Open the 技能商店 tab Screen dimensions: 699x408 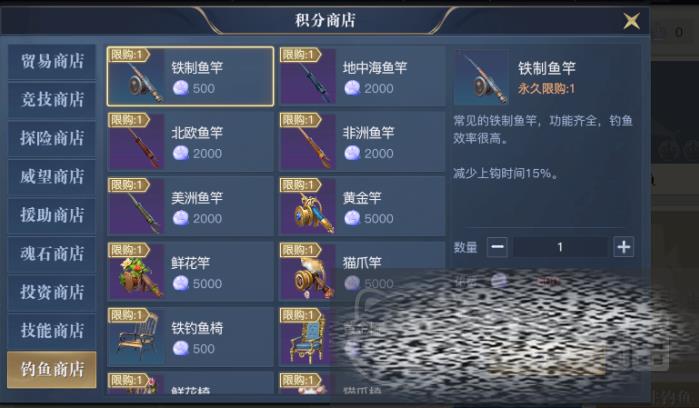coord(52,331)
